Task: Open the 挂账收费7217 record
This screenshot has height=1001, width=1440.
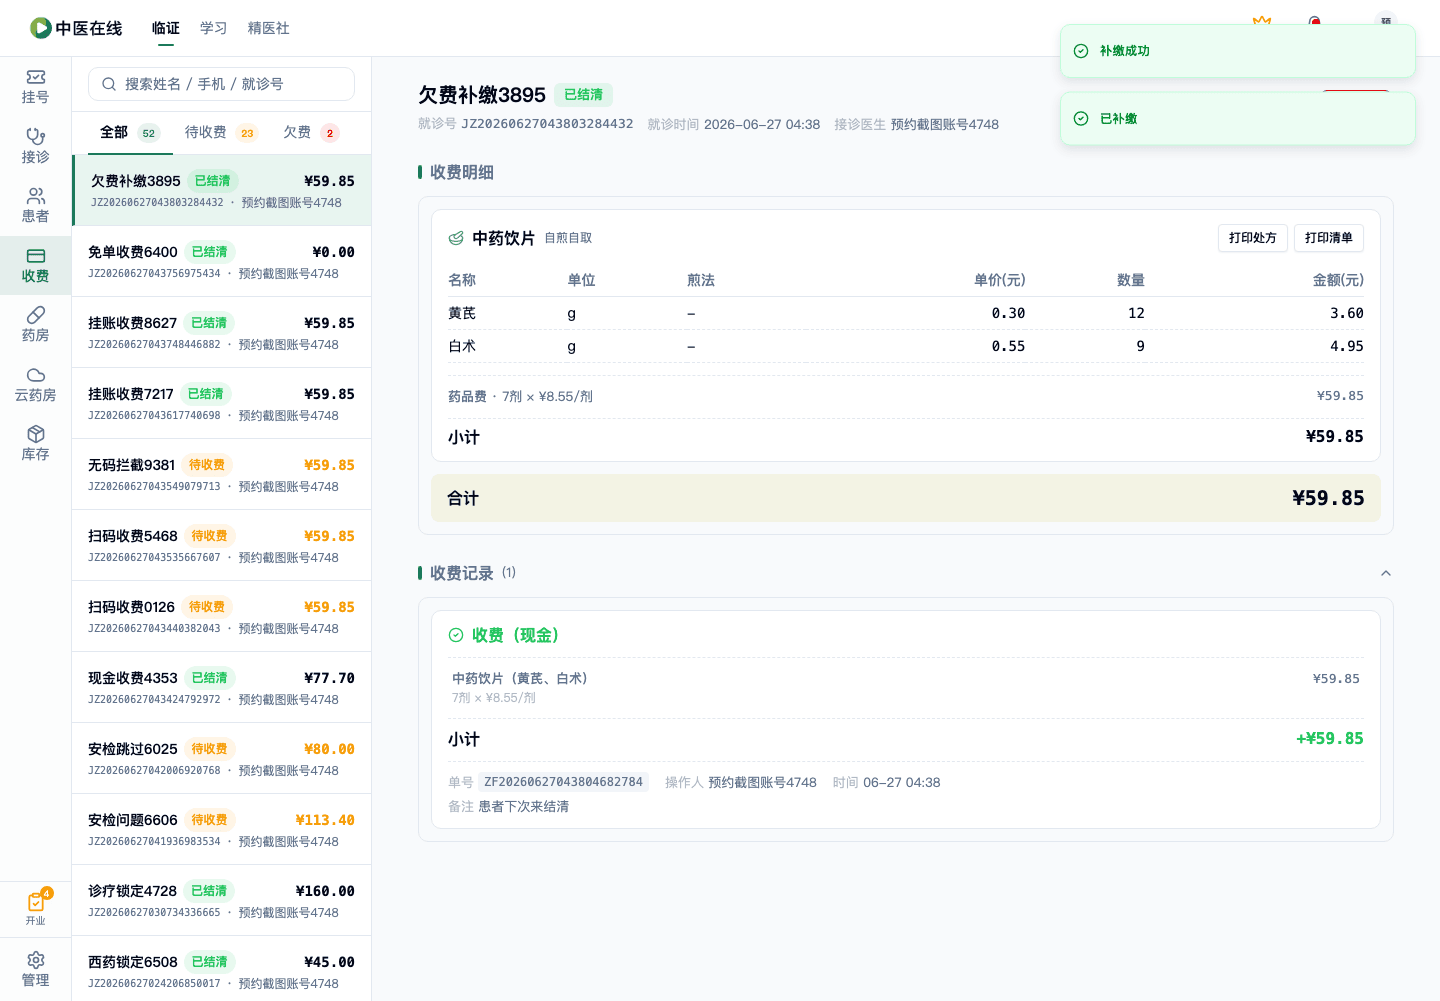Action: (222, 403)
